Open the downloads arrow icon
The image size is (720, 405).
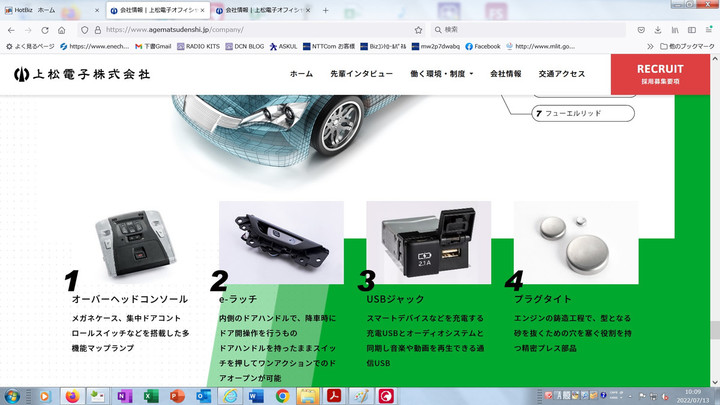click(658, 30)
